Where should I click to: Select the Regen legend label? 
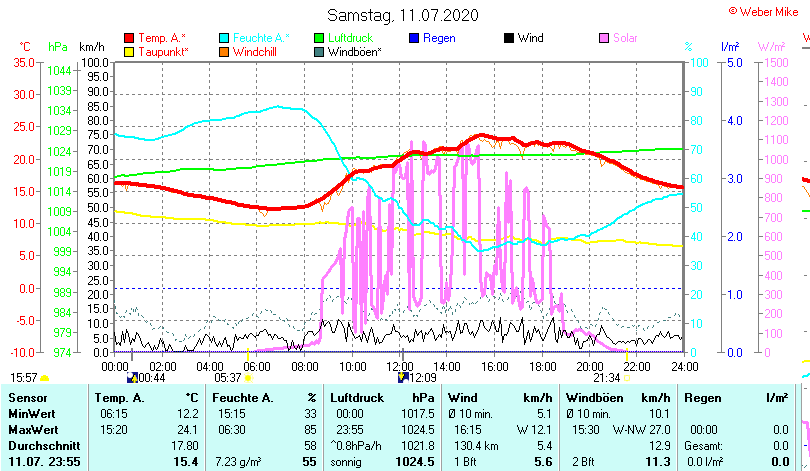point(439,38)
